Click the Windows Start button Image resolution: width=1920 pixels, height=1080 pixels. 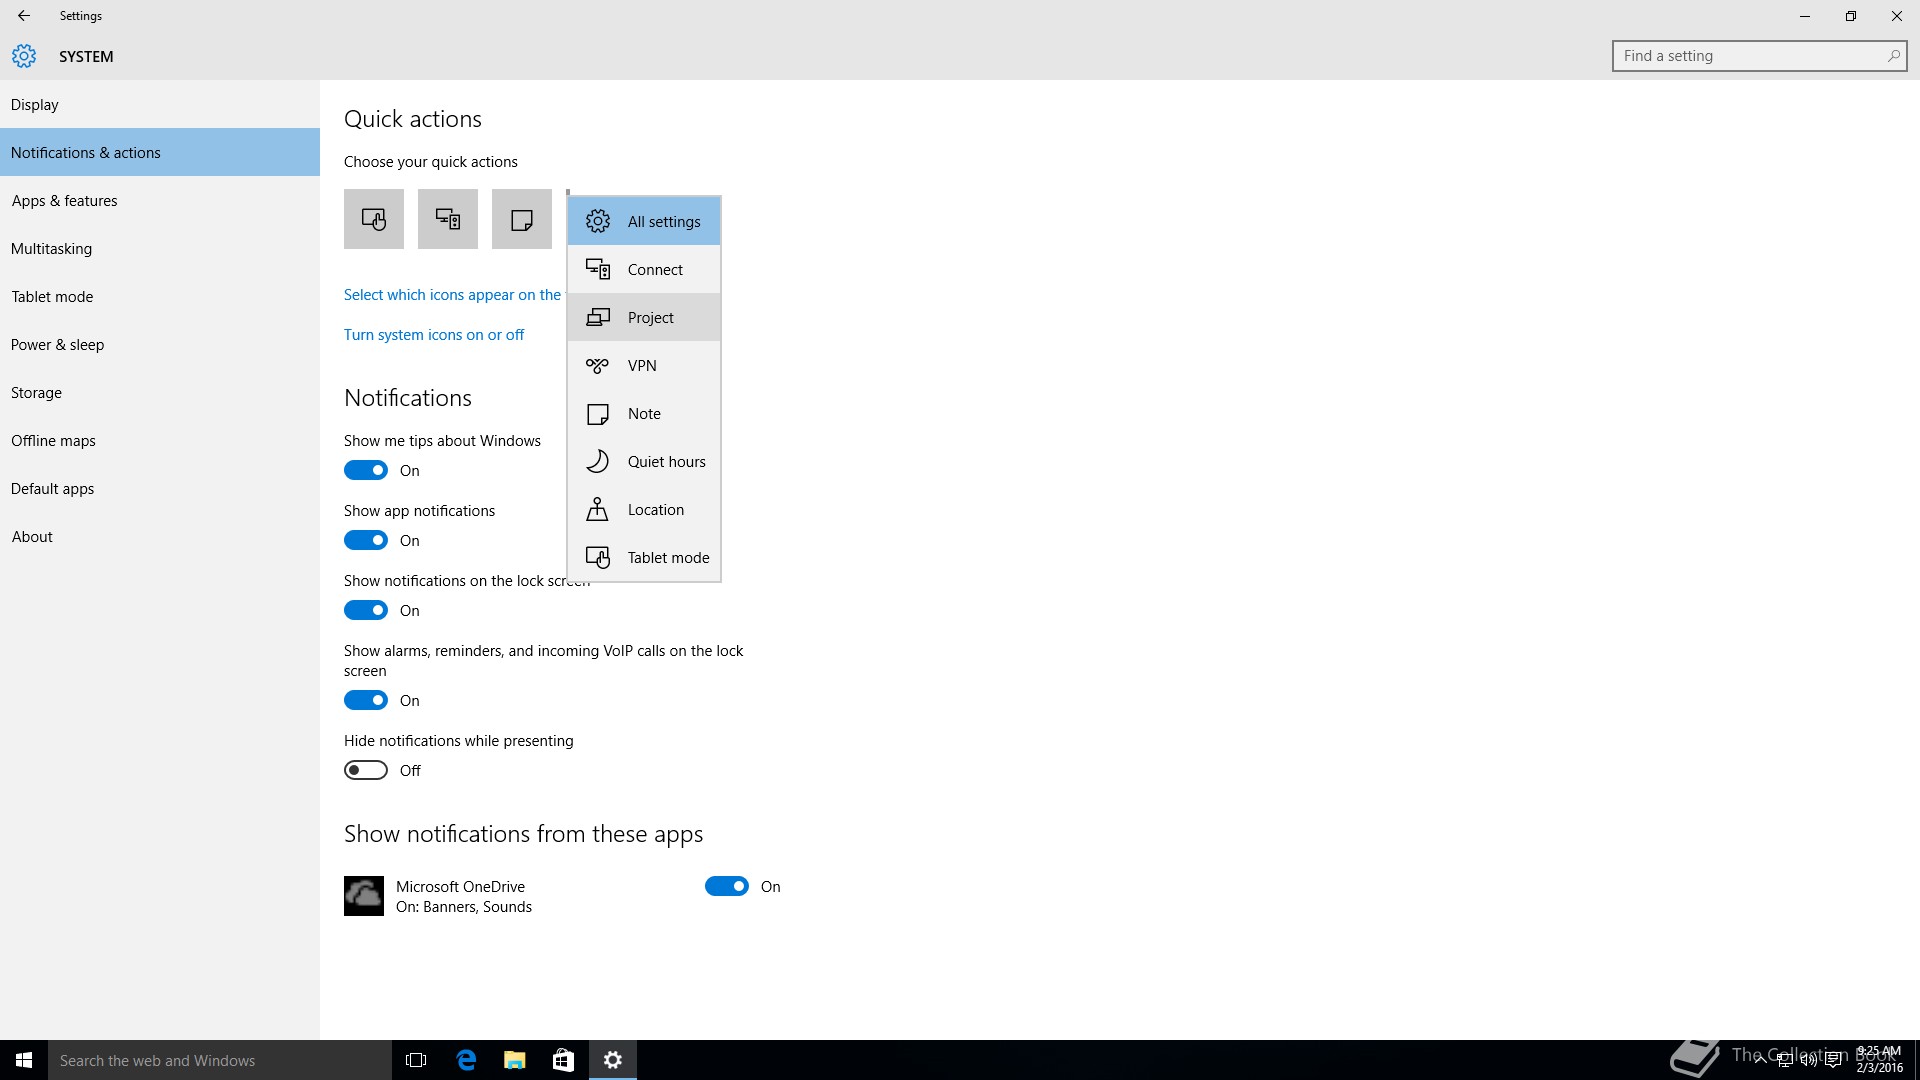point(24,1060)
